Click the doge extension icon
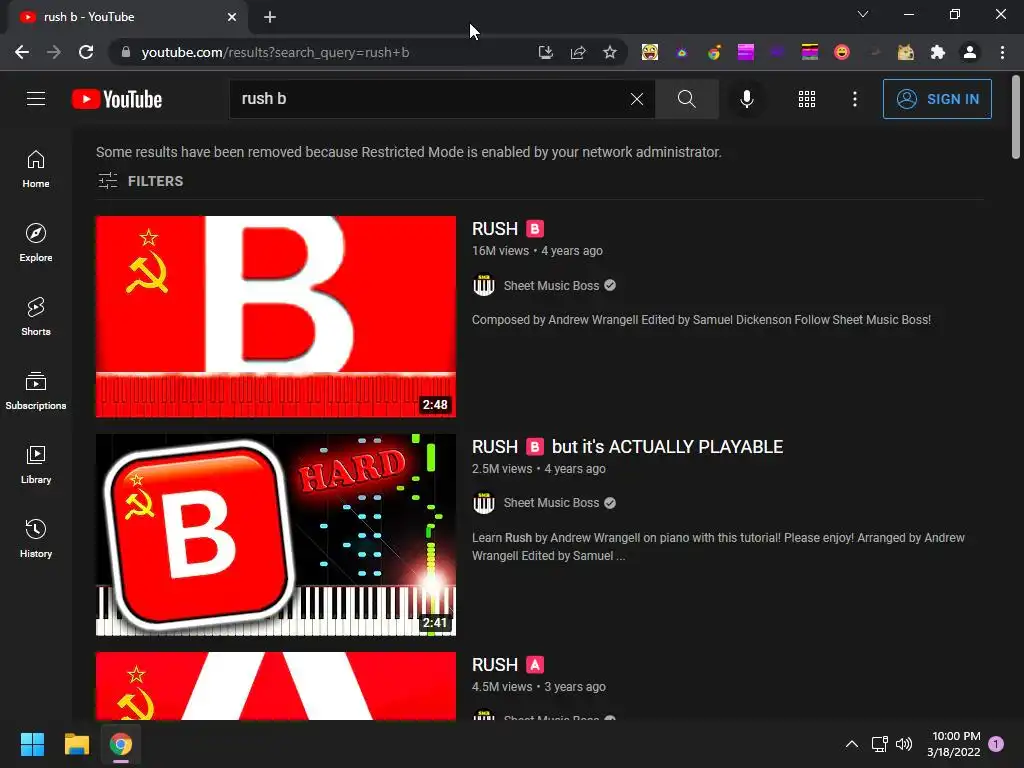This screenshot has width=1024, height=768. pos(906,52)
